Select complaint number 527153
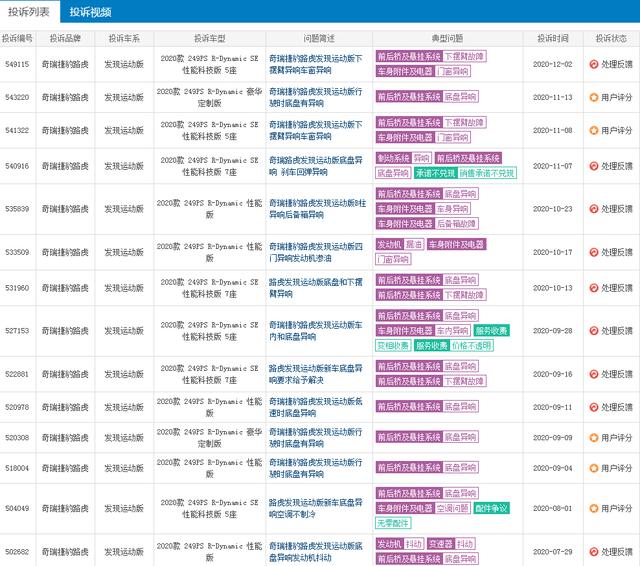Viewport: 640px width, 566px height. tap(17, 331)
